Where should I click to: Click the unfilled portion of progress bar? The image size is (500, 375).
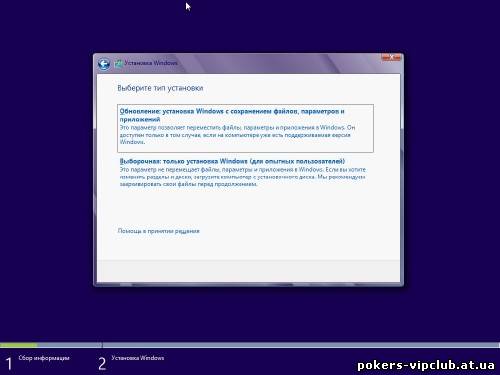301,345
